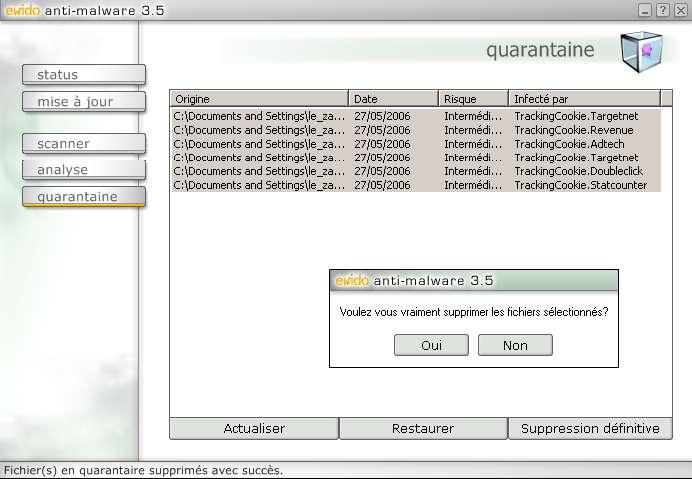Confirm deletion with Oui

(x=431, y=345)
